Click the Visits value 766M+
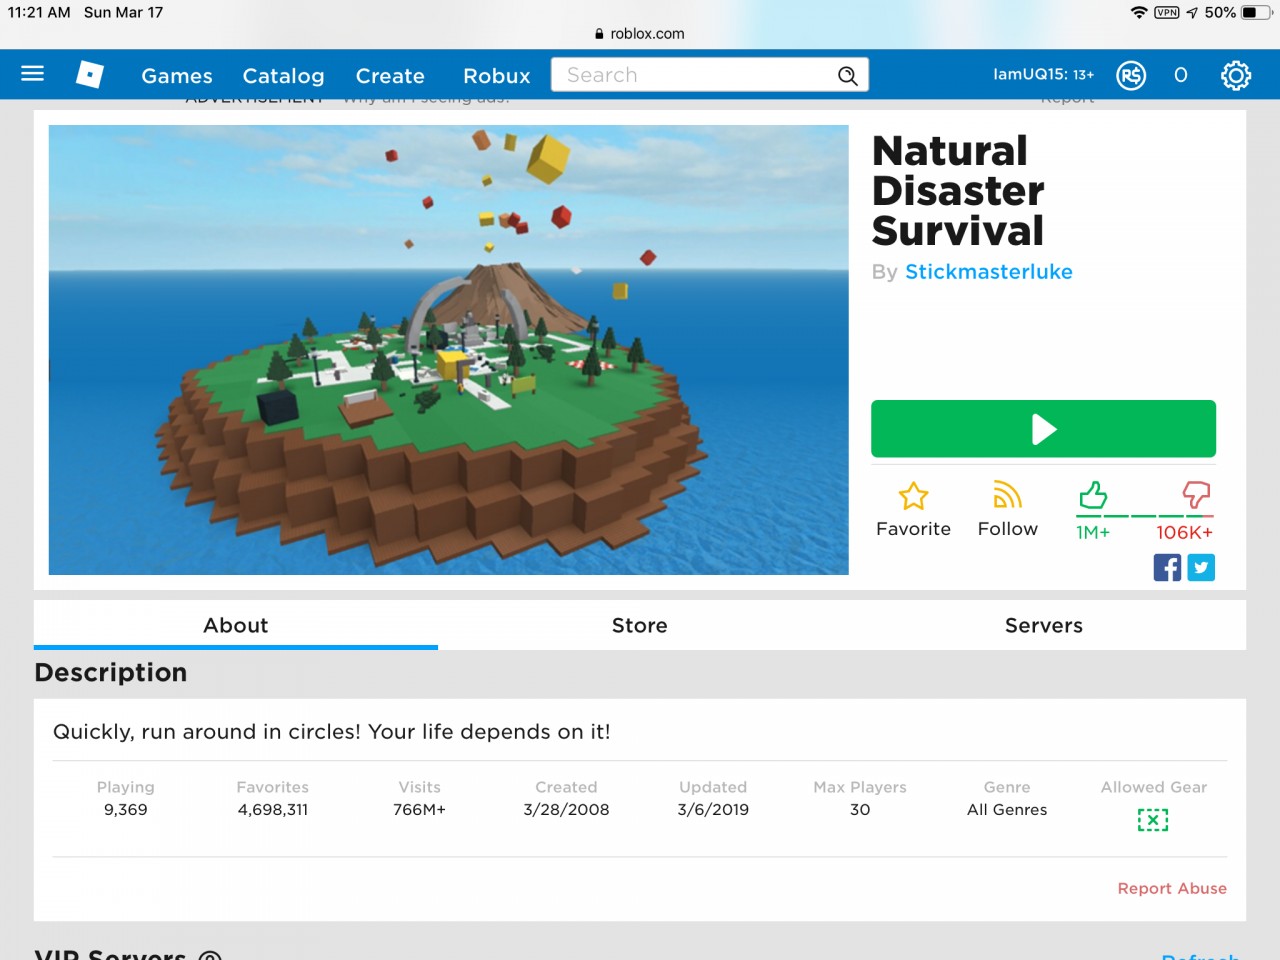The width and height of the screenshot is (1280, 960). [x=419, y=810]
